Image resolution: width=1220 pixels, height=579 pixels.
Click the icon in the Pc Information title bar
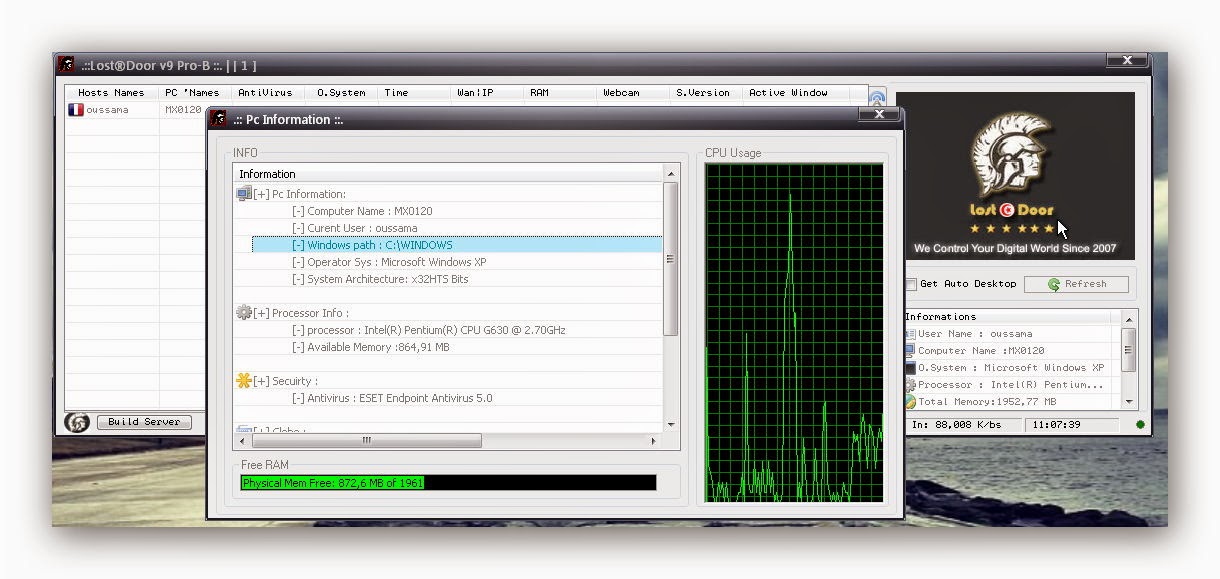(x=218, y=119)
